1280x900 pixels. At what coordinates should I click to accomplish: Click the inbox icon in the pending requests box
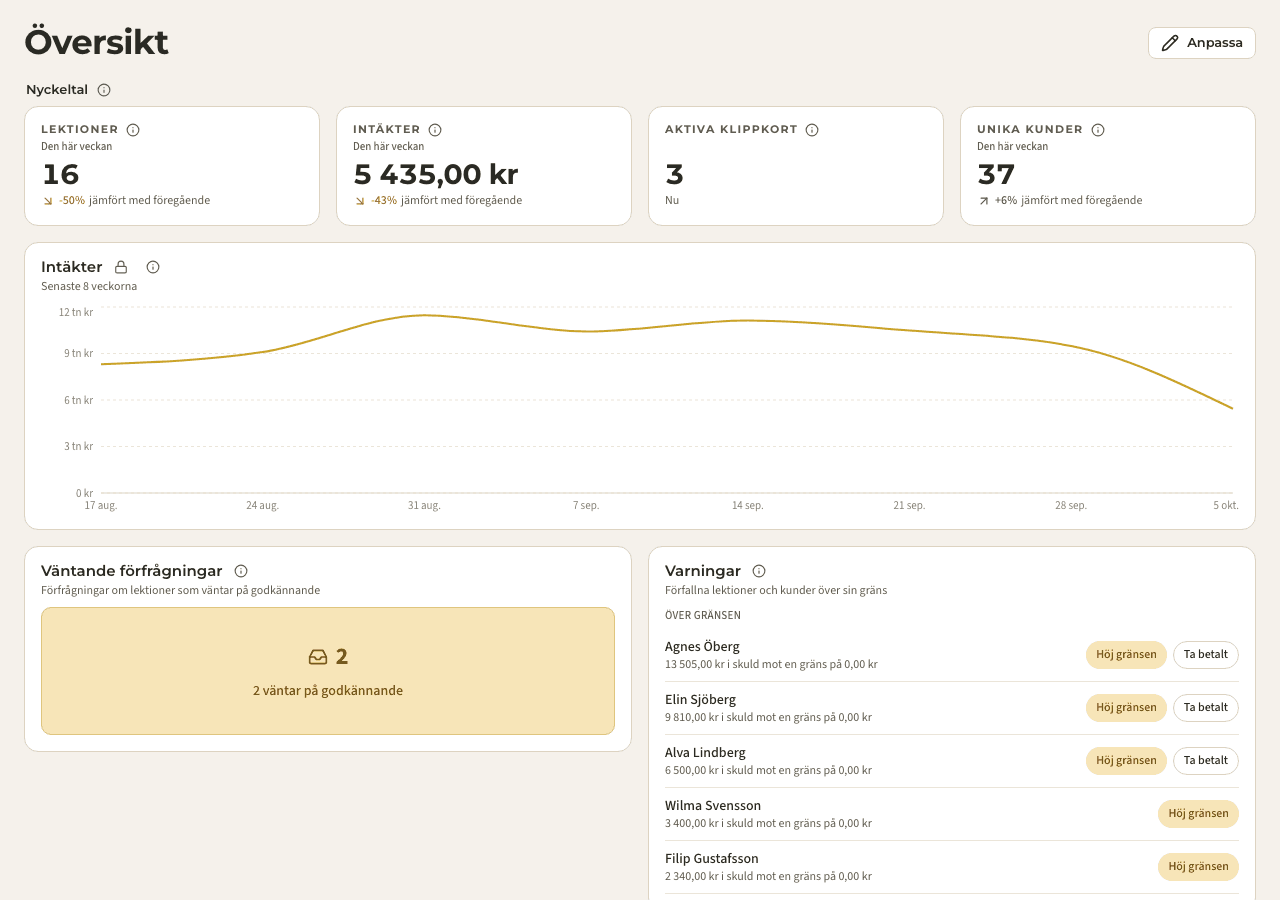pyautogui.click(x=318, y=657)
